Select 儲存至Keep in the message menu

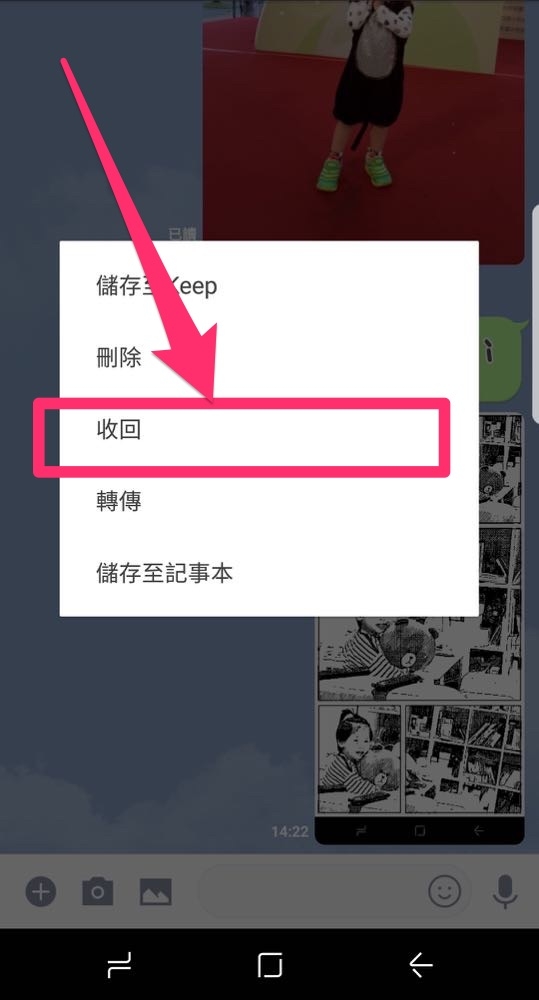pyautogui.click(x=269, y=286)
